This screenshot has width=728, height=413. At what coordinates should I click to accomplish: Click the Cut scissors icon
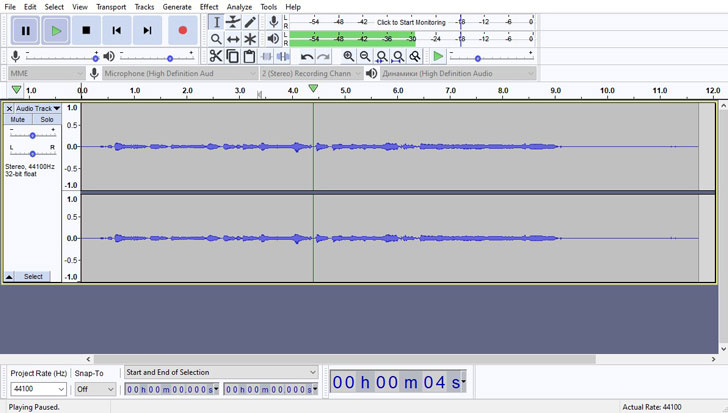pos(216,57)
